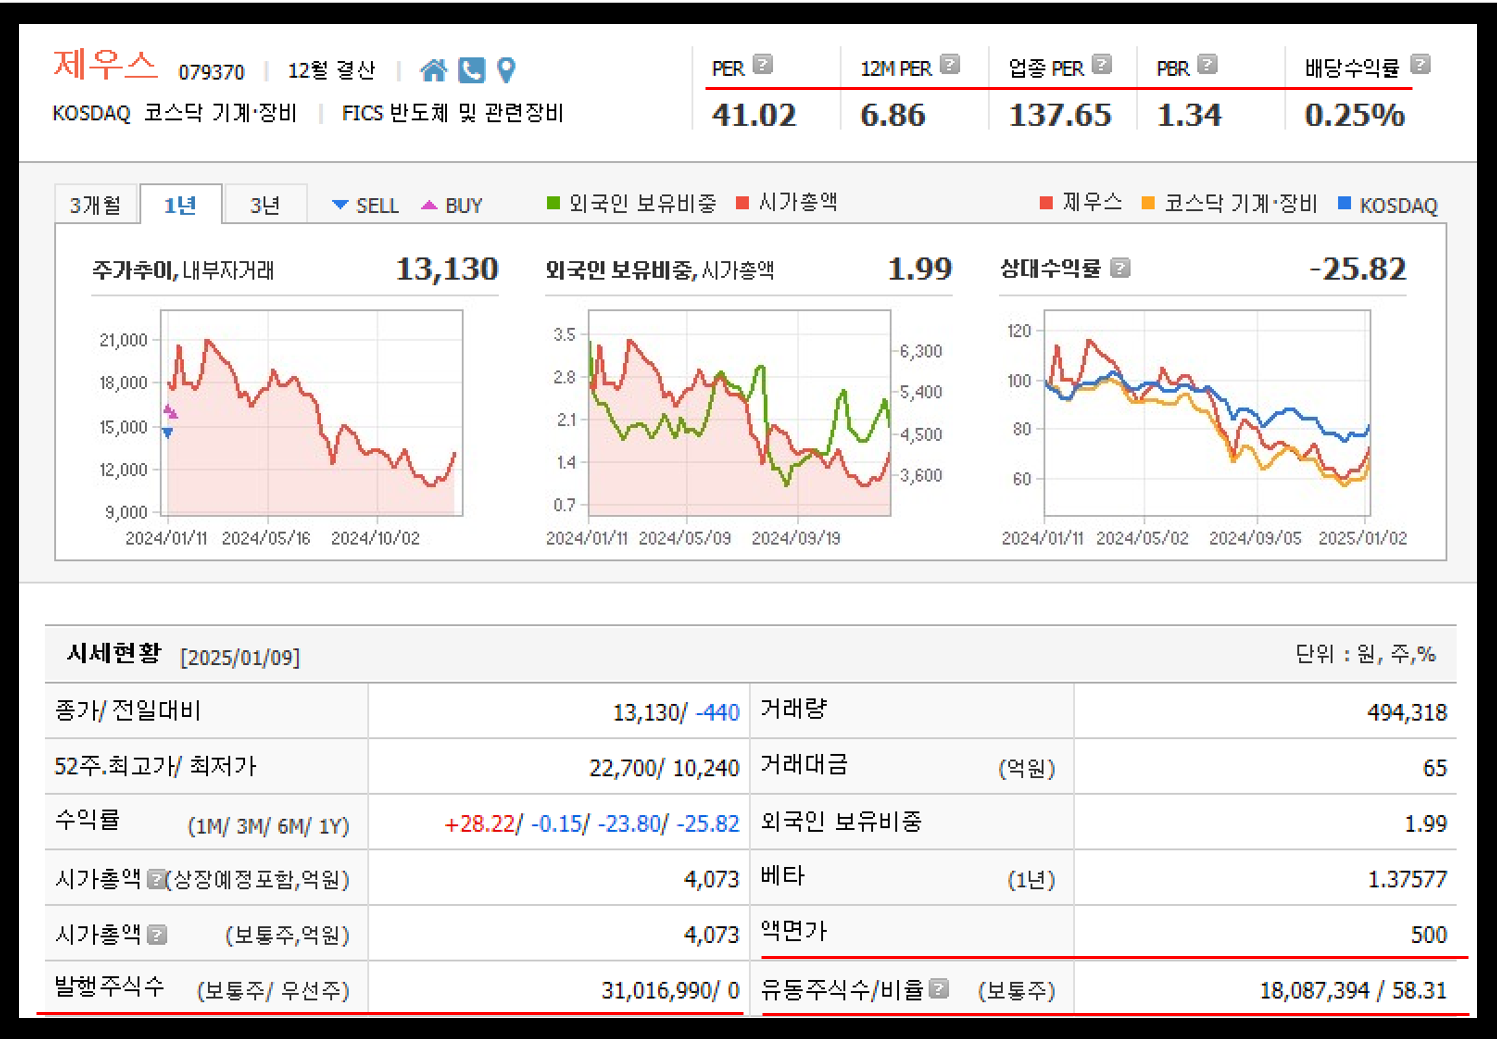Click stock code 079370
The height and width of the screenshot is (1039, 1497).
211,72
